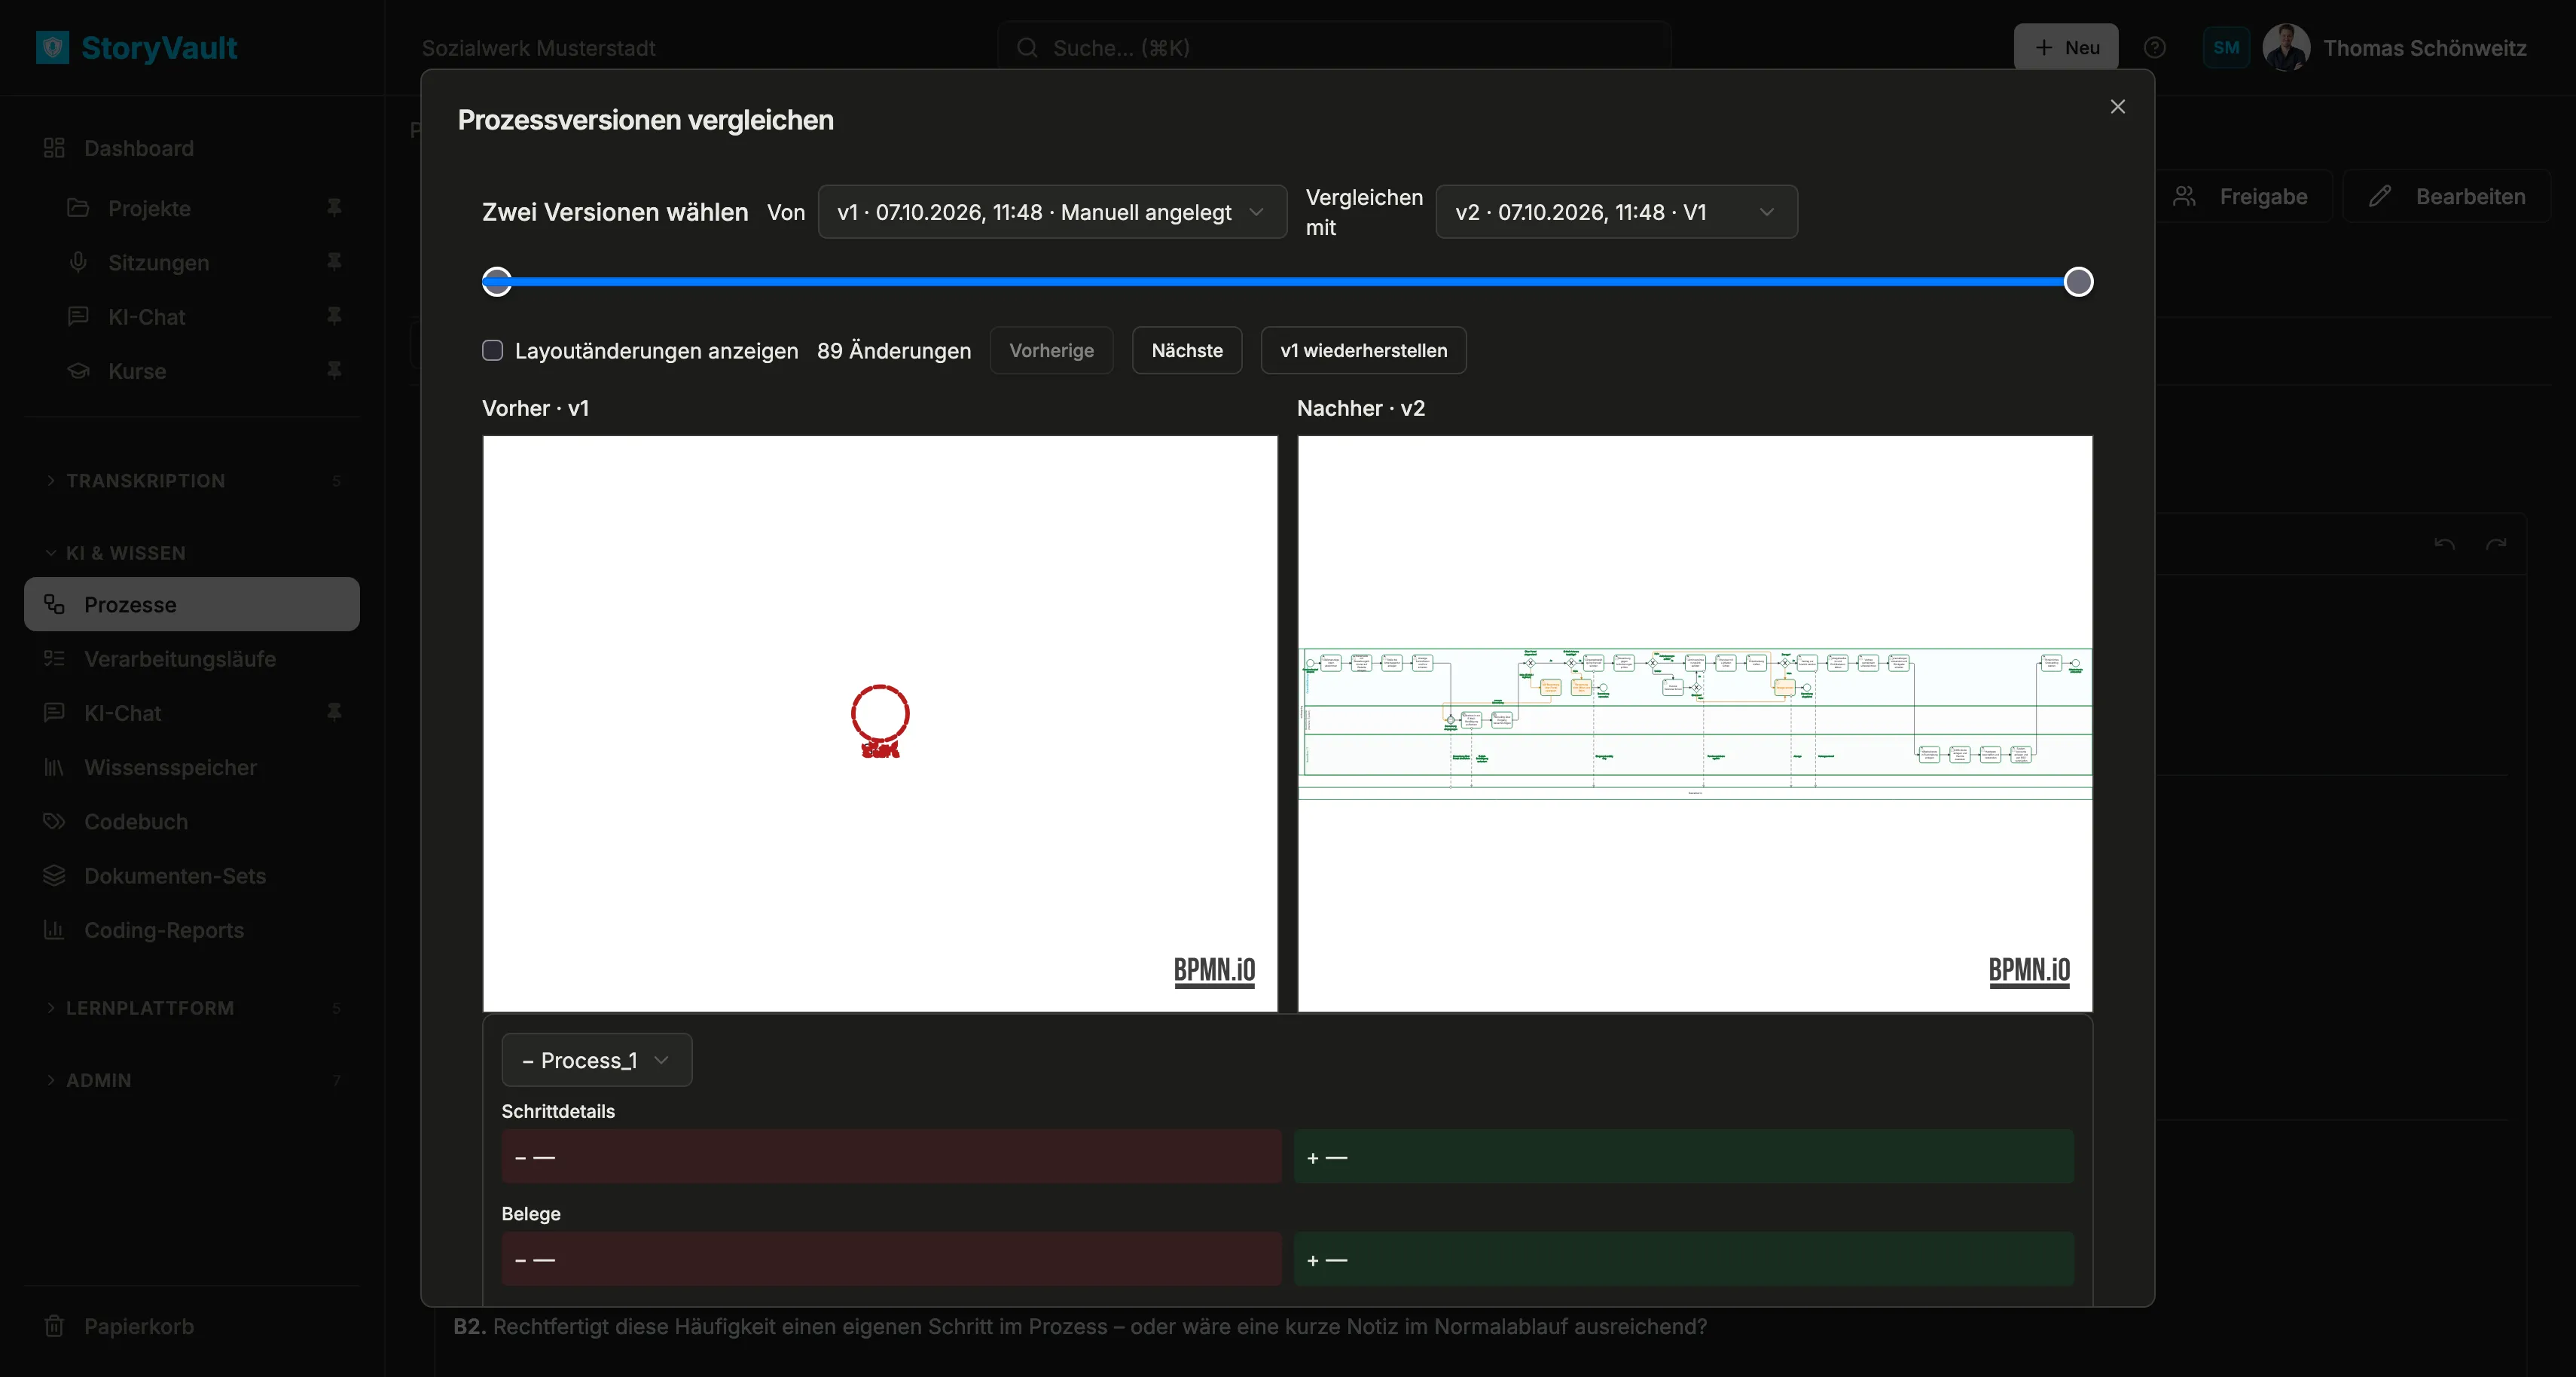Click the pin icon next to Projekte
2576x1377 pixels.
tap(335, 207)
